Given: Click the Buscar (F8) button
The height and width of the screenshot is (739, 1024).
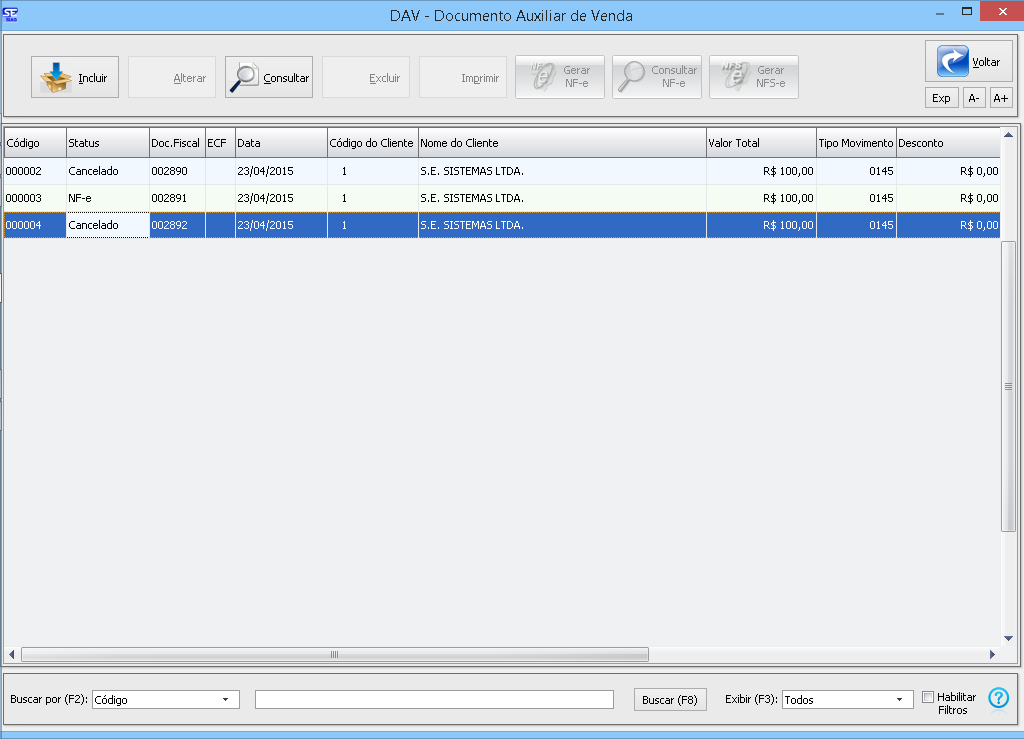Looking at the screenshot, I should pos(669,700).
